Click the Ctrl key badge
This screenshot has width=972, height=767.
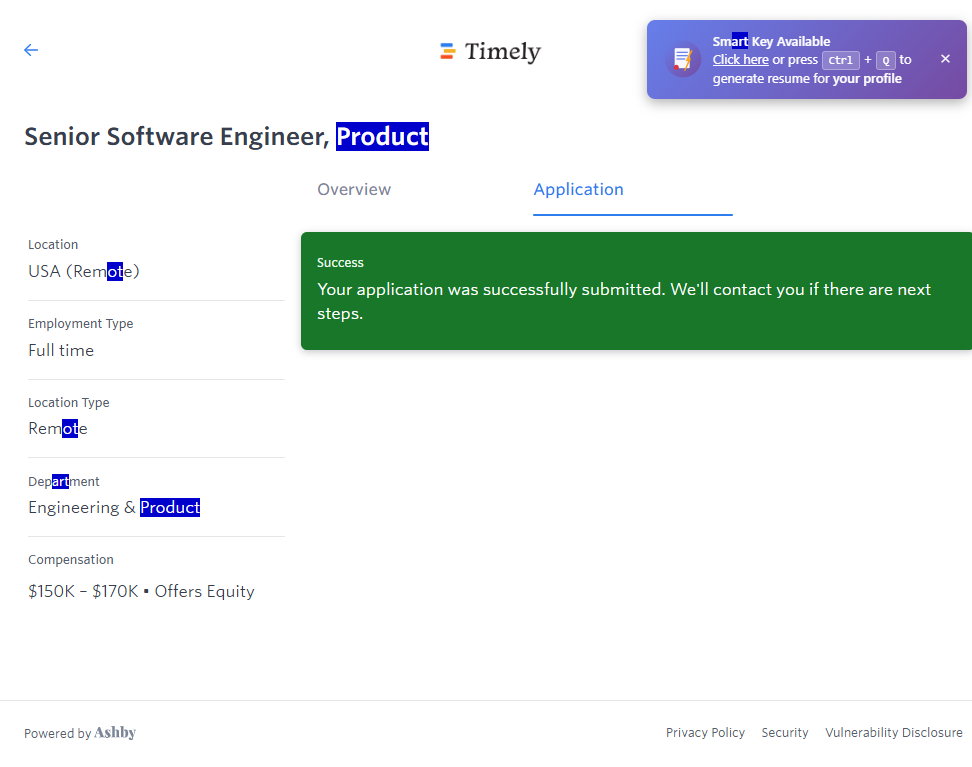point(840,60)
